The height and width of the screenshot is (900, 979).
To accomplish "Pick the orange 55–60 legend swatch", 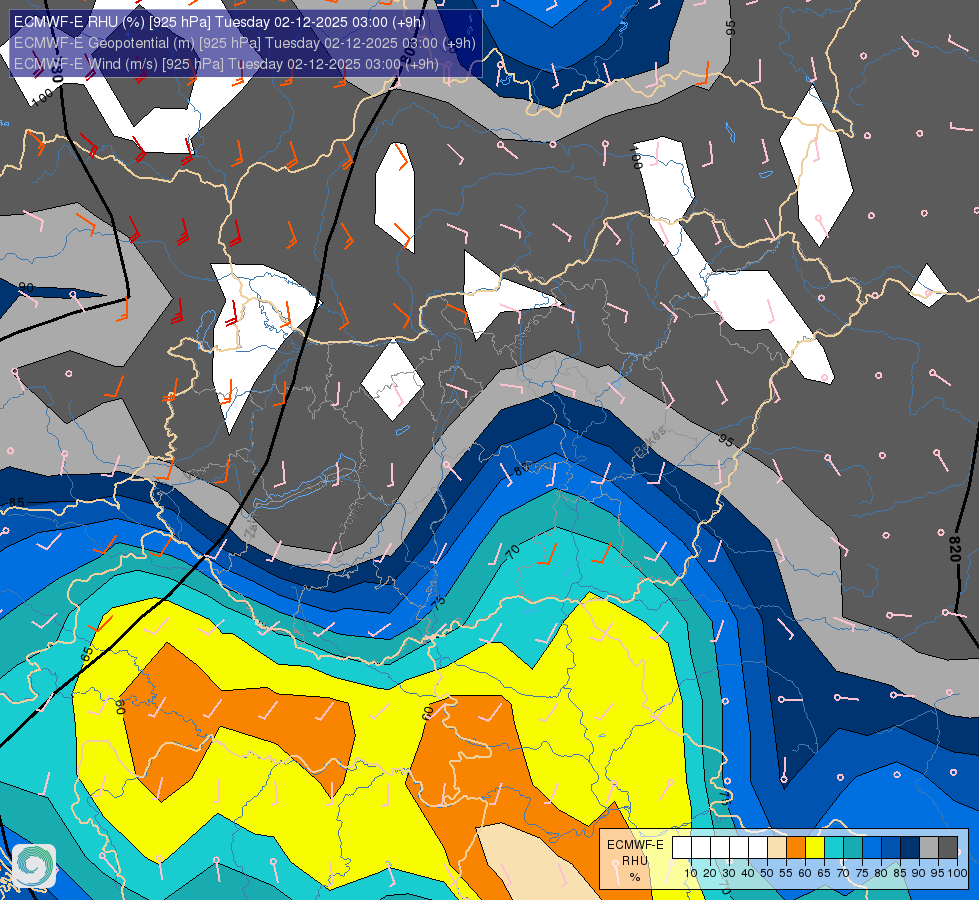I will pyautogui.click(x=795, y=848).
